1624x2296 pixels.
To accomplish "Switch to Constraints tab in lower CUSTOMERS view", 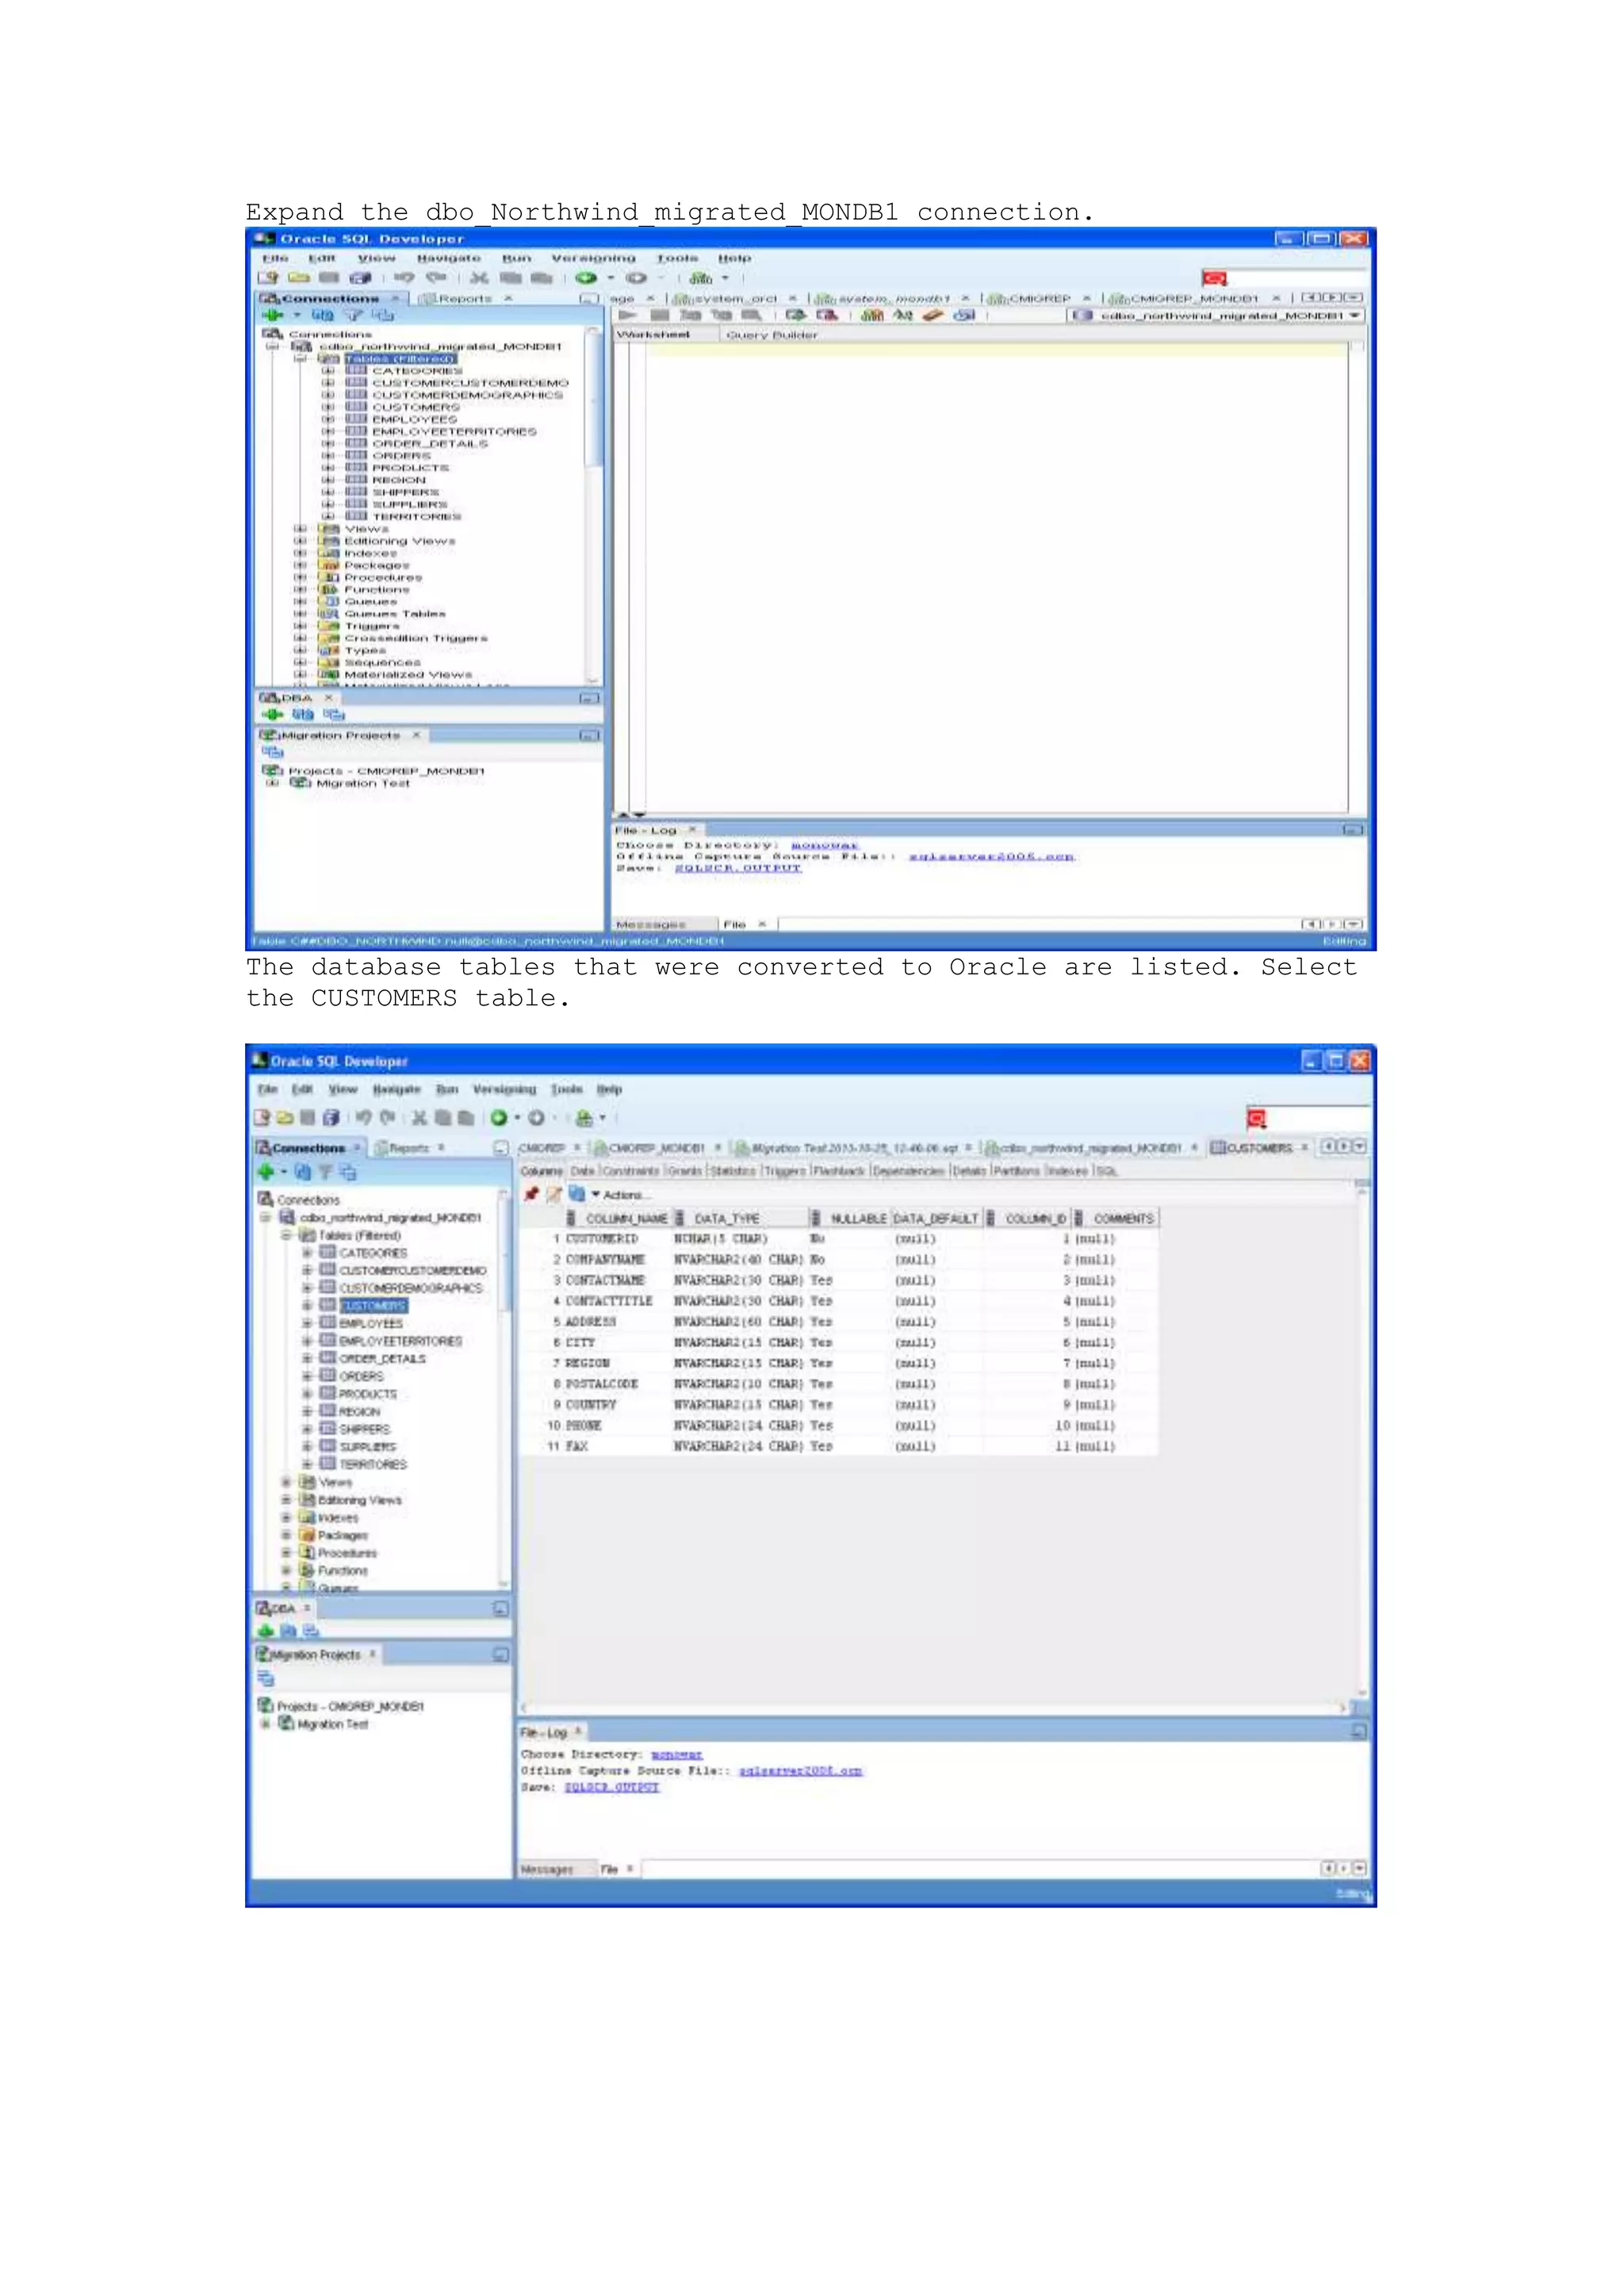I will click(x=631, y=1171).
